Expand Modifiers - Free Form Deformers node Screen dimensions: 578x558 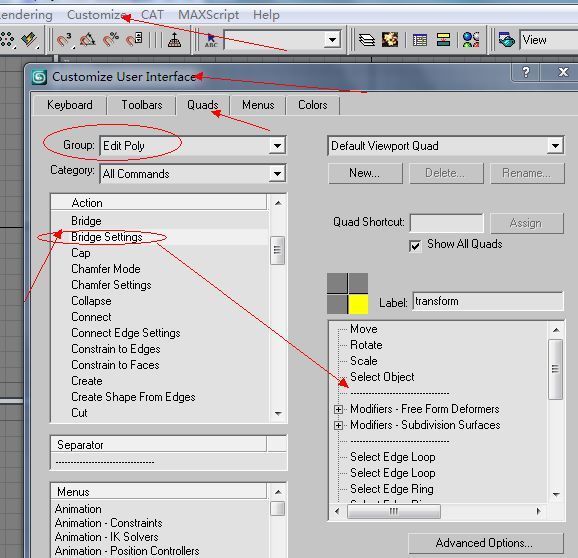click(x=338, y=409)
